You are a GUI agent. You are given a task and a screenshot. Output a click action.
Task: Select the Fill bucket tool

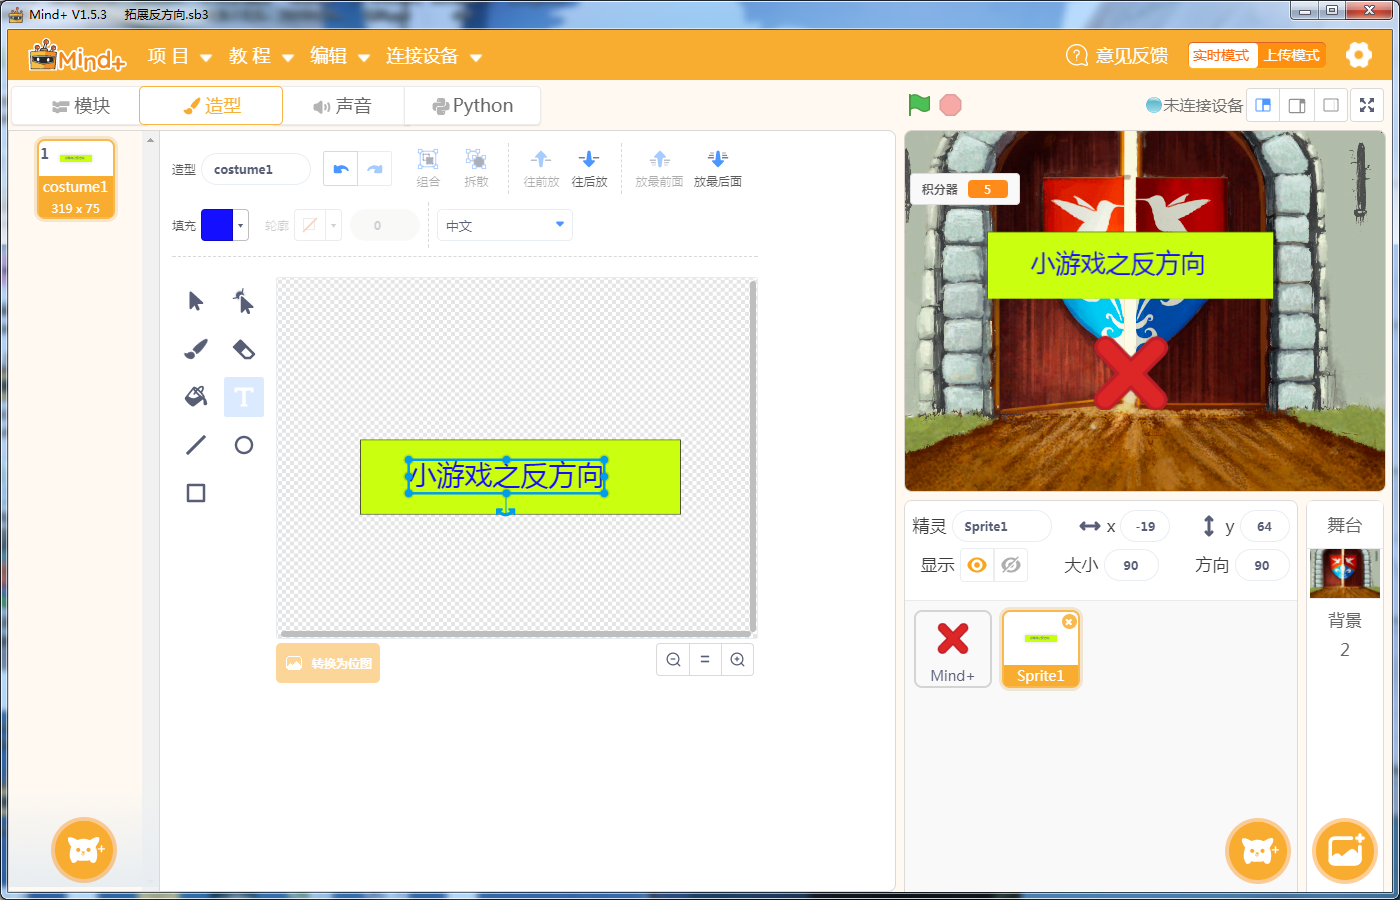[x=196, y=397]
